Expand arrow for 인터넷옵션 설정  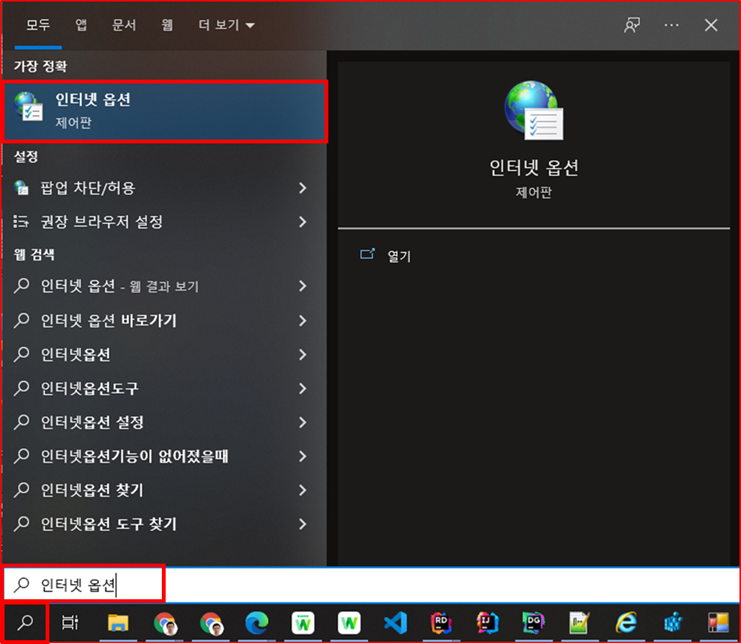(x=302, y=422)
